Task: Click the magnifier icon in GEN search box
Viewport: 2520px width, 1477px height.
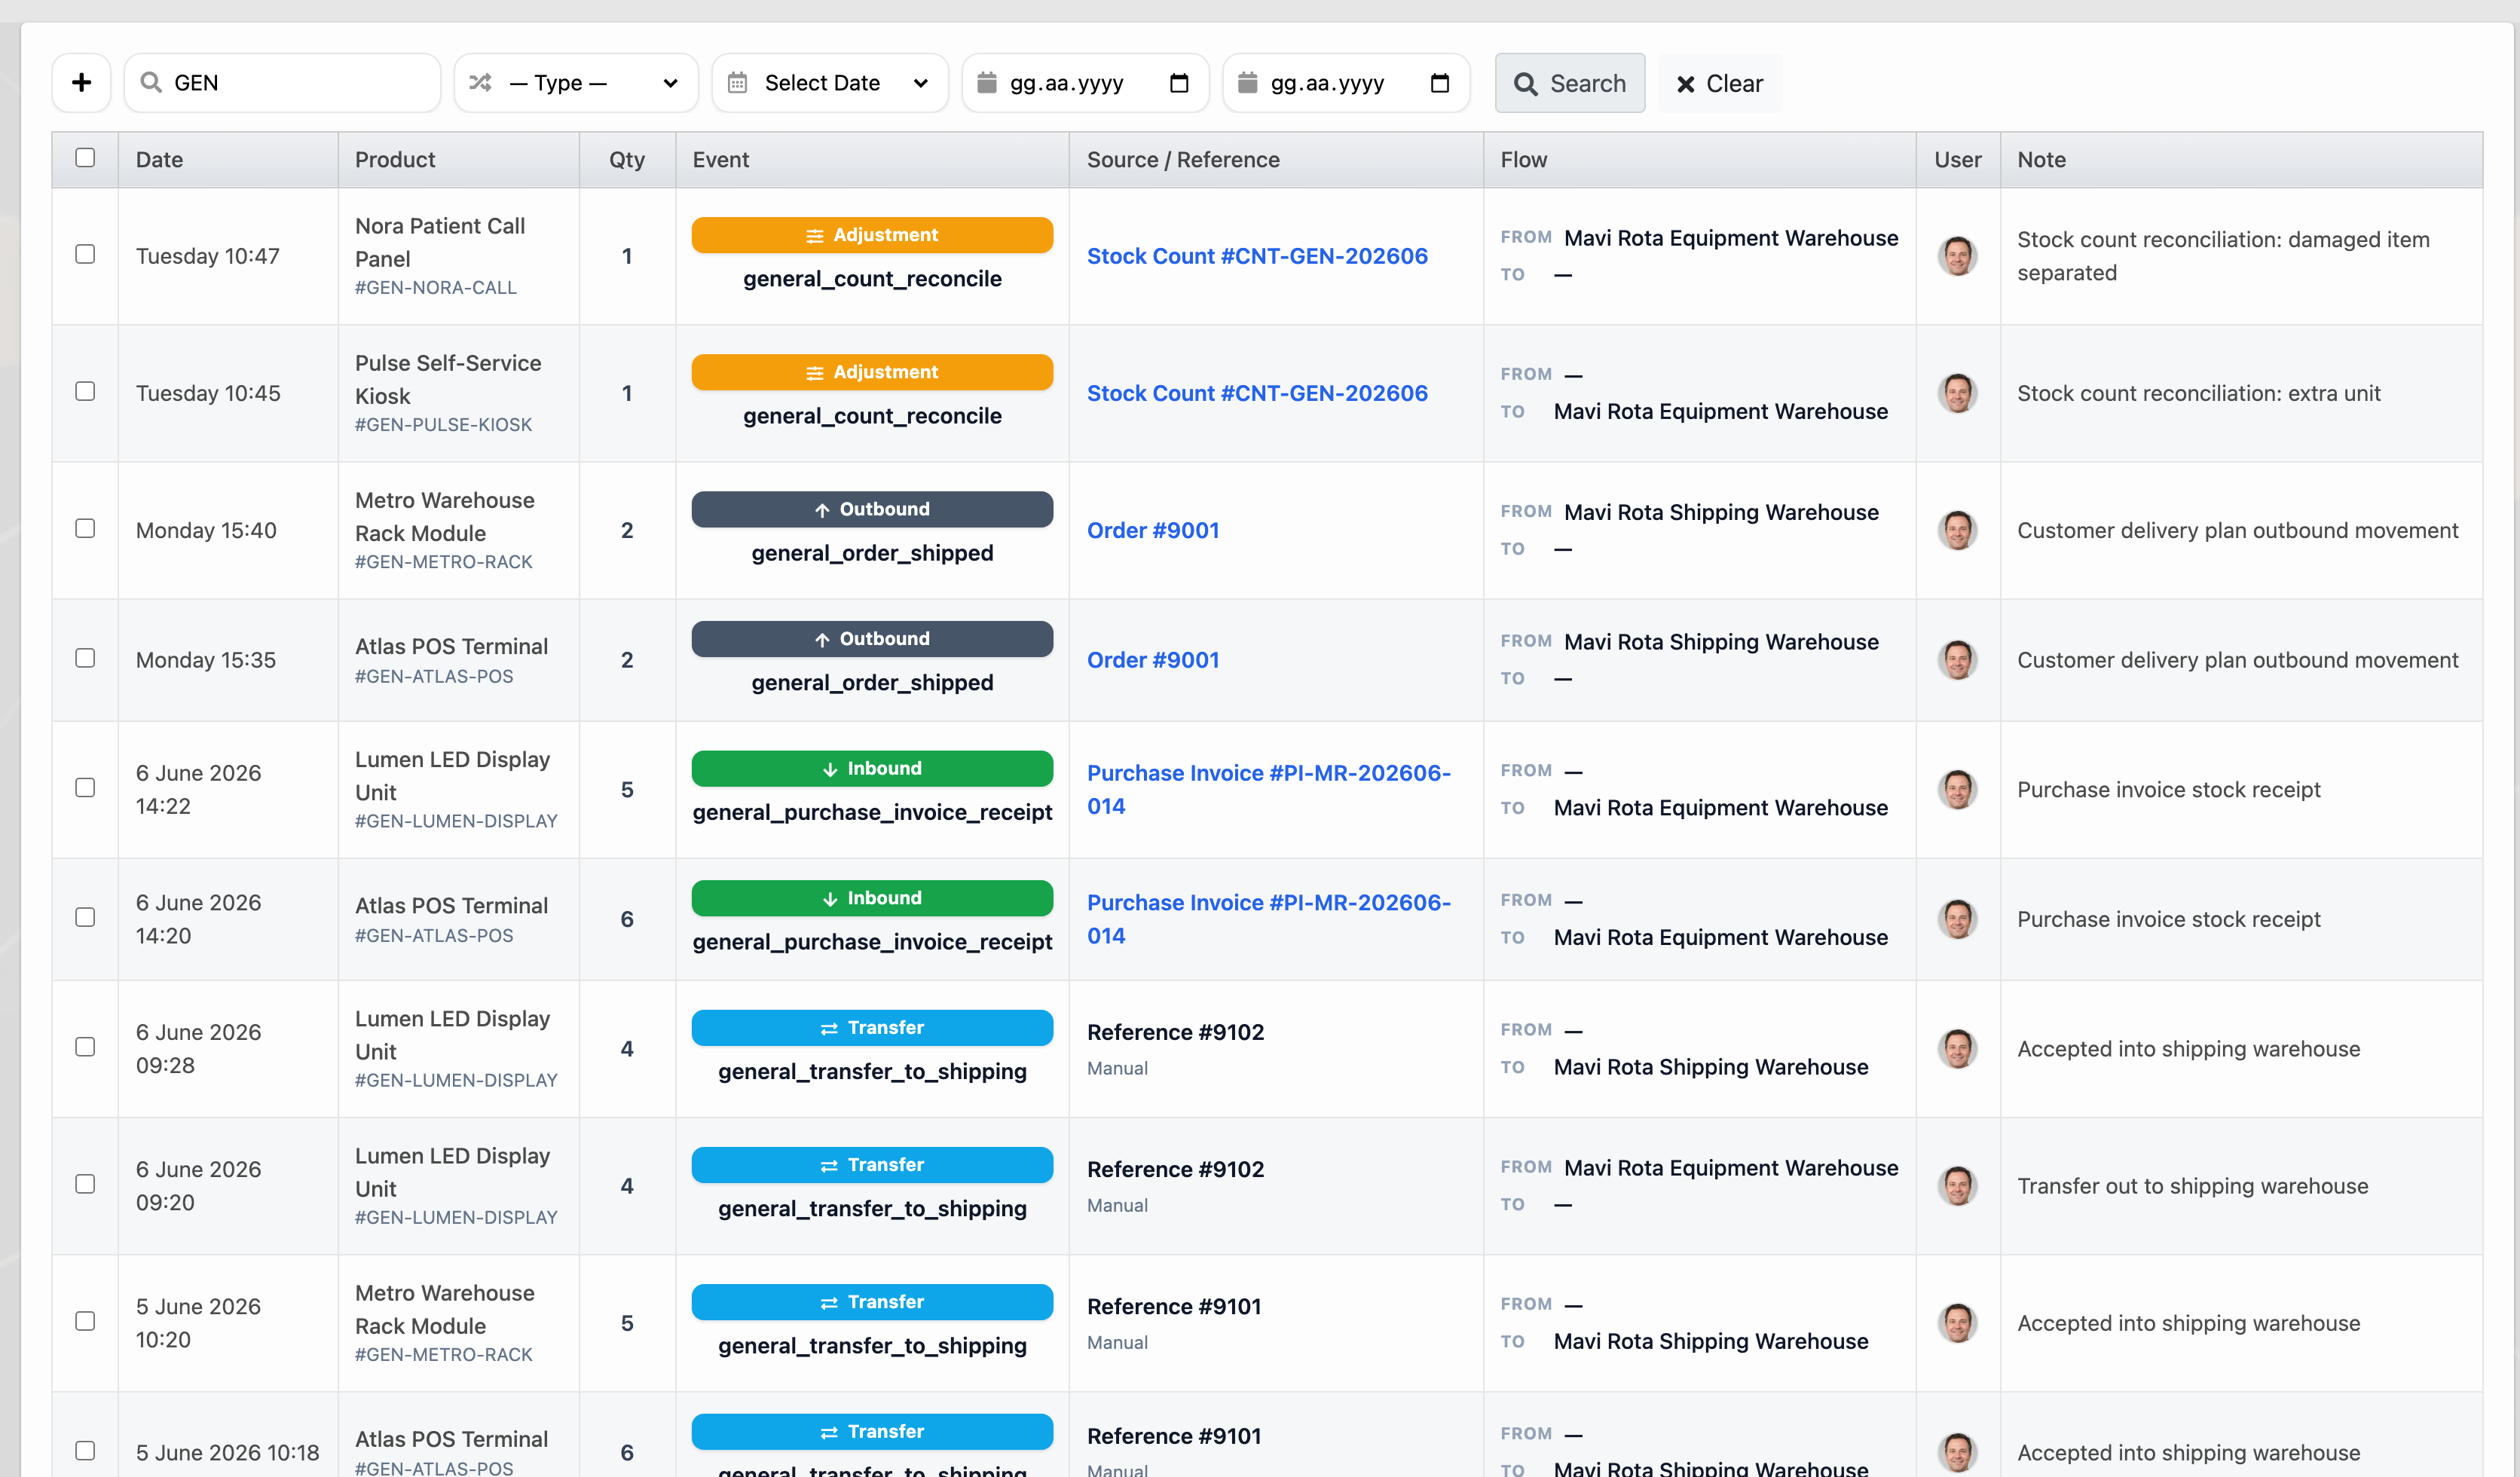Action: [x=151, y=83]
